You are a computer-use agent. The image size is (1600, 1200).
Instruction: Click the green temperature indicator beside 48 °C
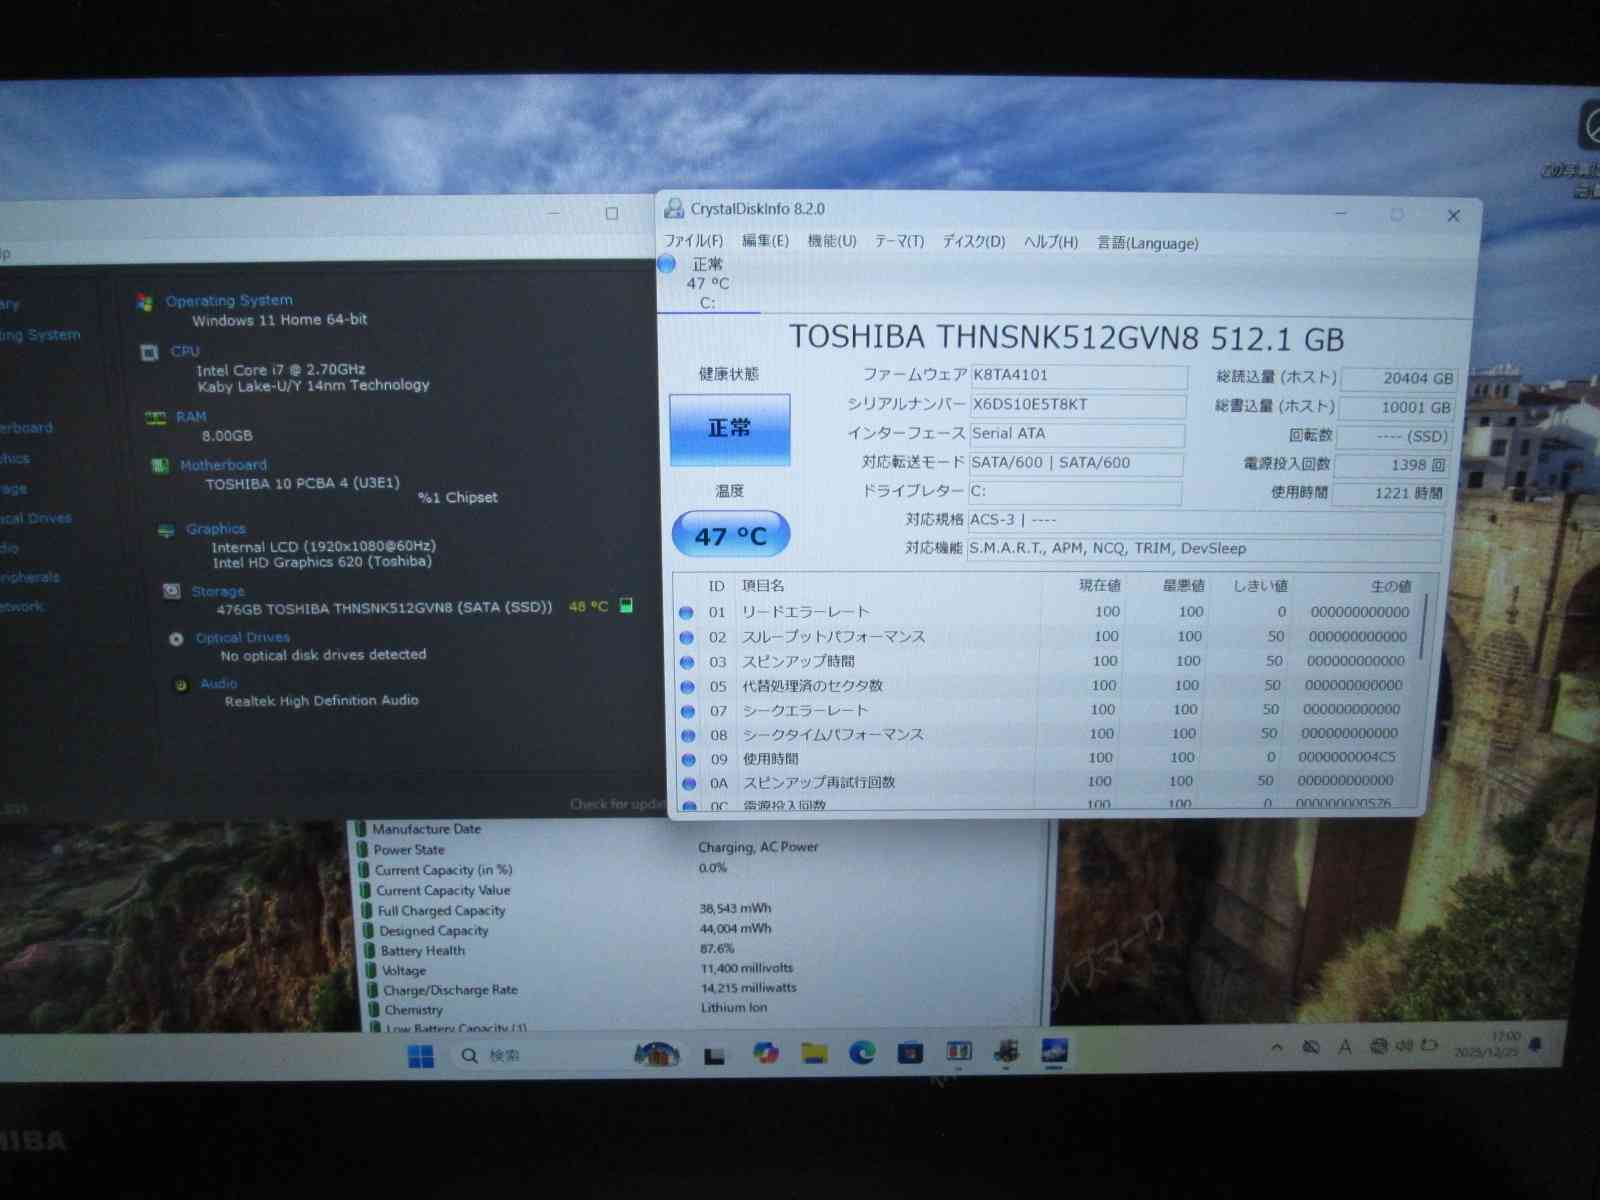pyautogui.click(x=627, y=605)
